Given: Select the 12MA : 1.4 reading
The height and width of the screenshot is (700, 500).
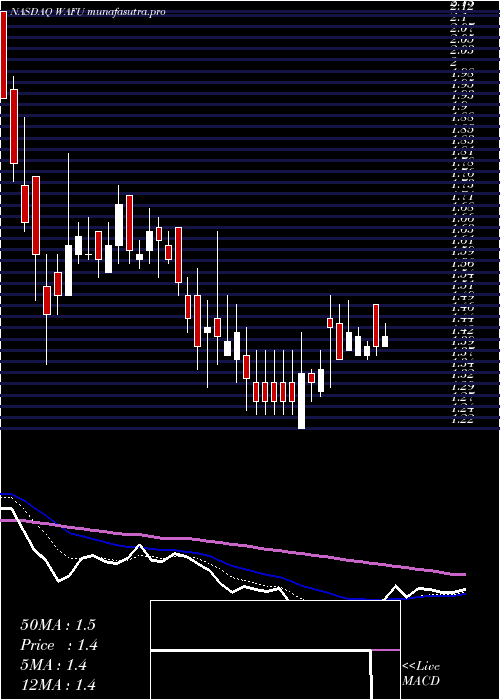Looking at the screenshot, I should tap(58, 685).
